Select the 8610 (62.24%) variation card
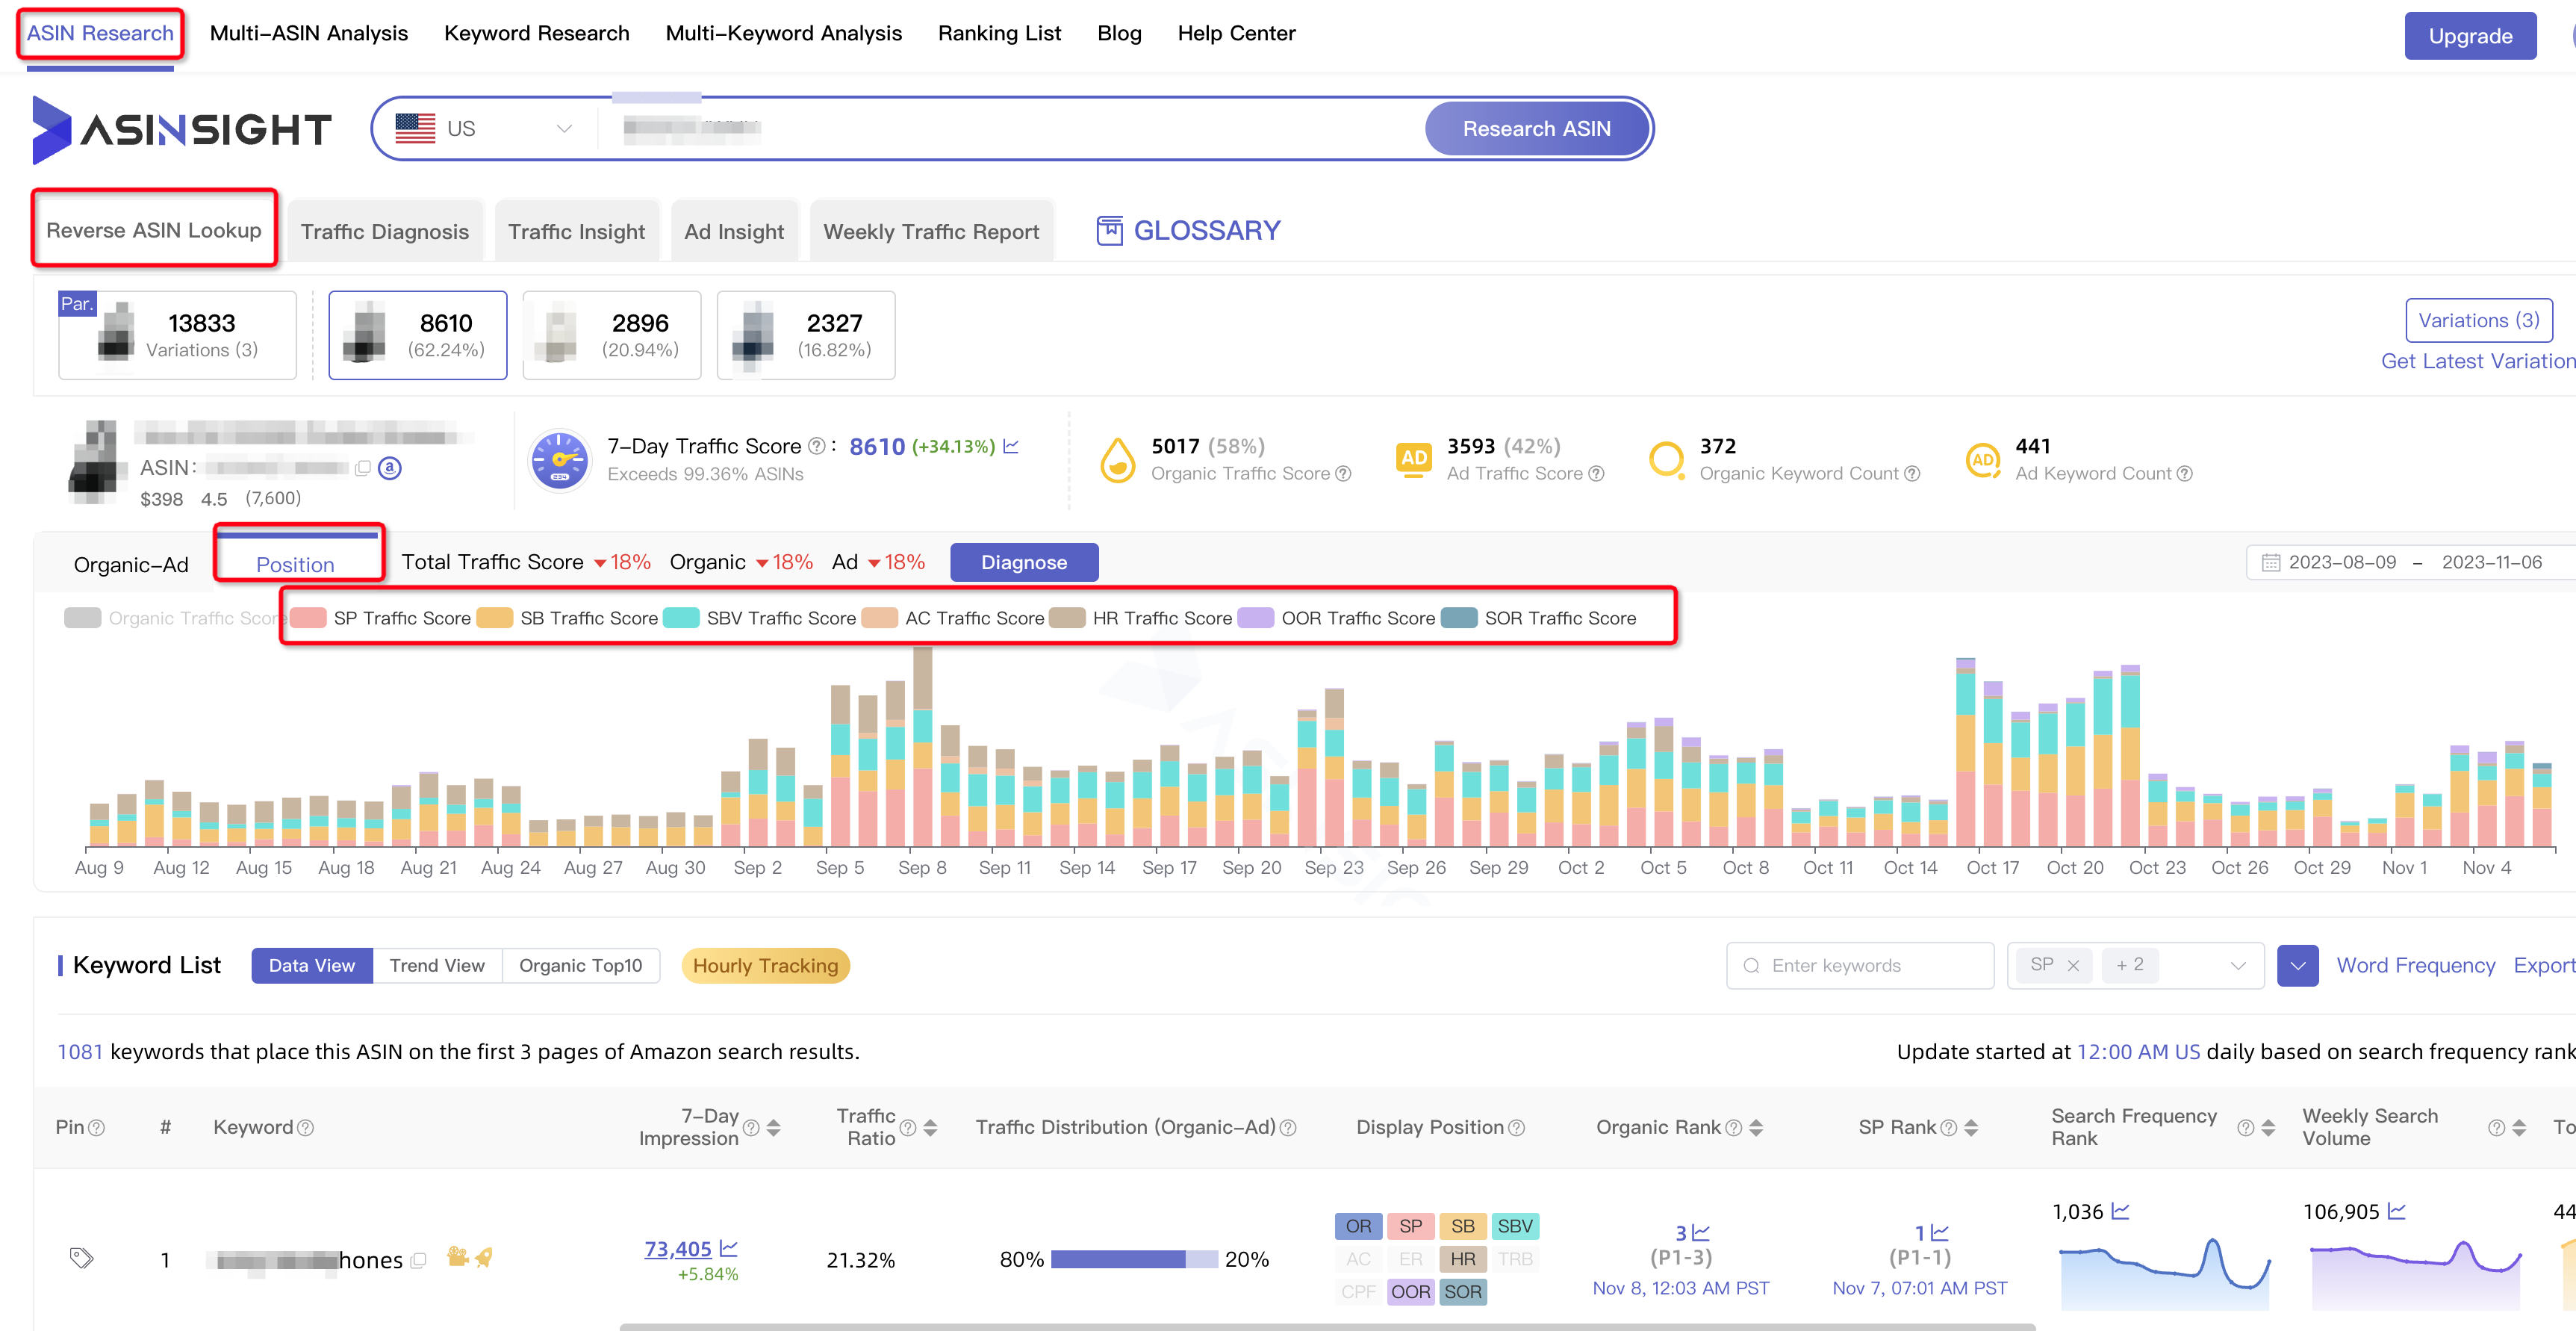The image size is (2576, 1331). [417, 335]
